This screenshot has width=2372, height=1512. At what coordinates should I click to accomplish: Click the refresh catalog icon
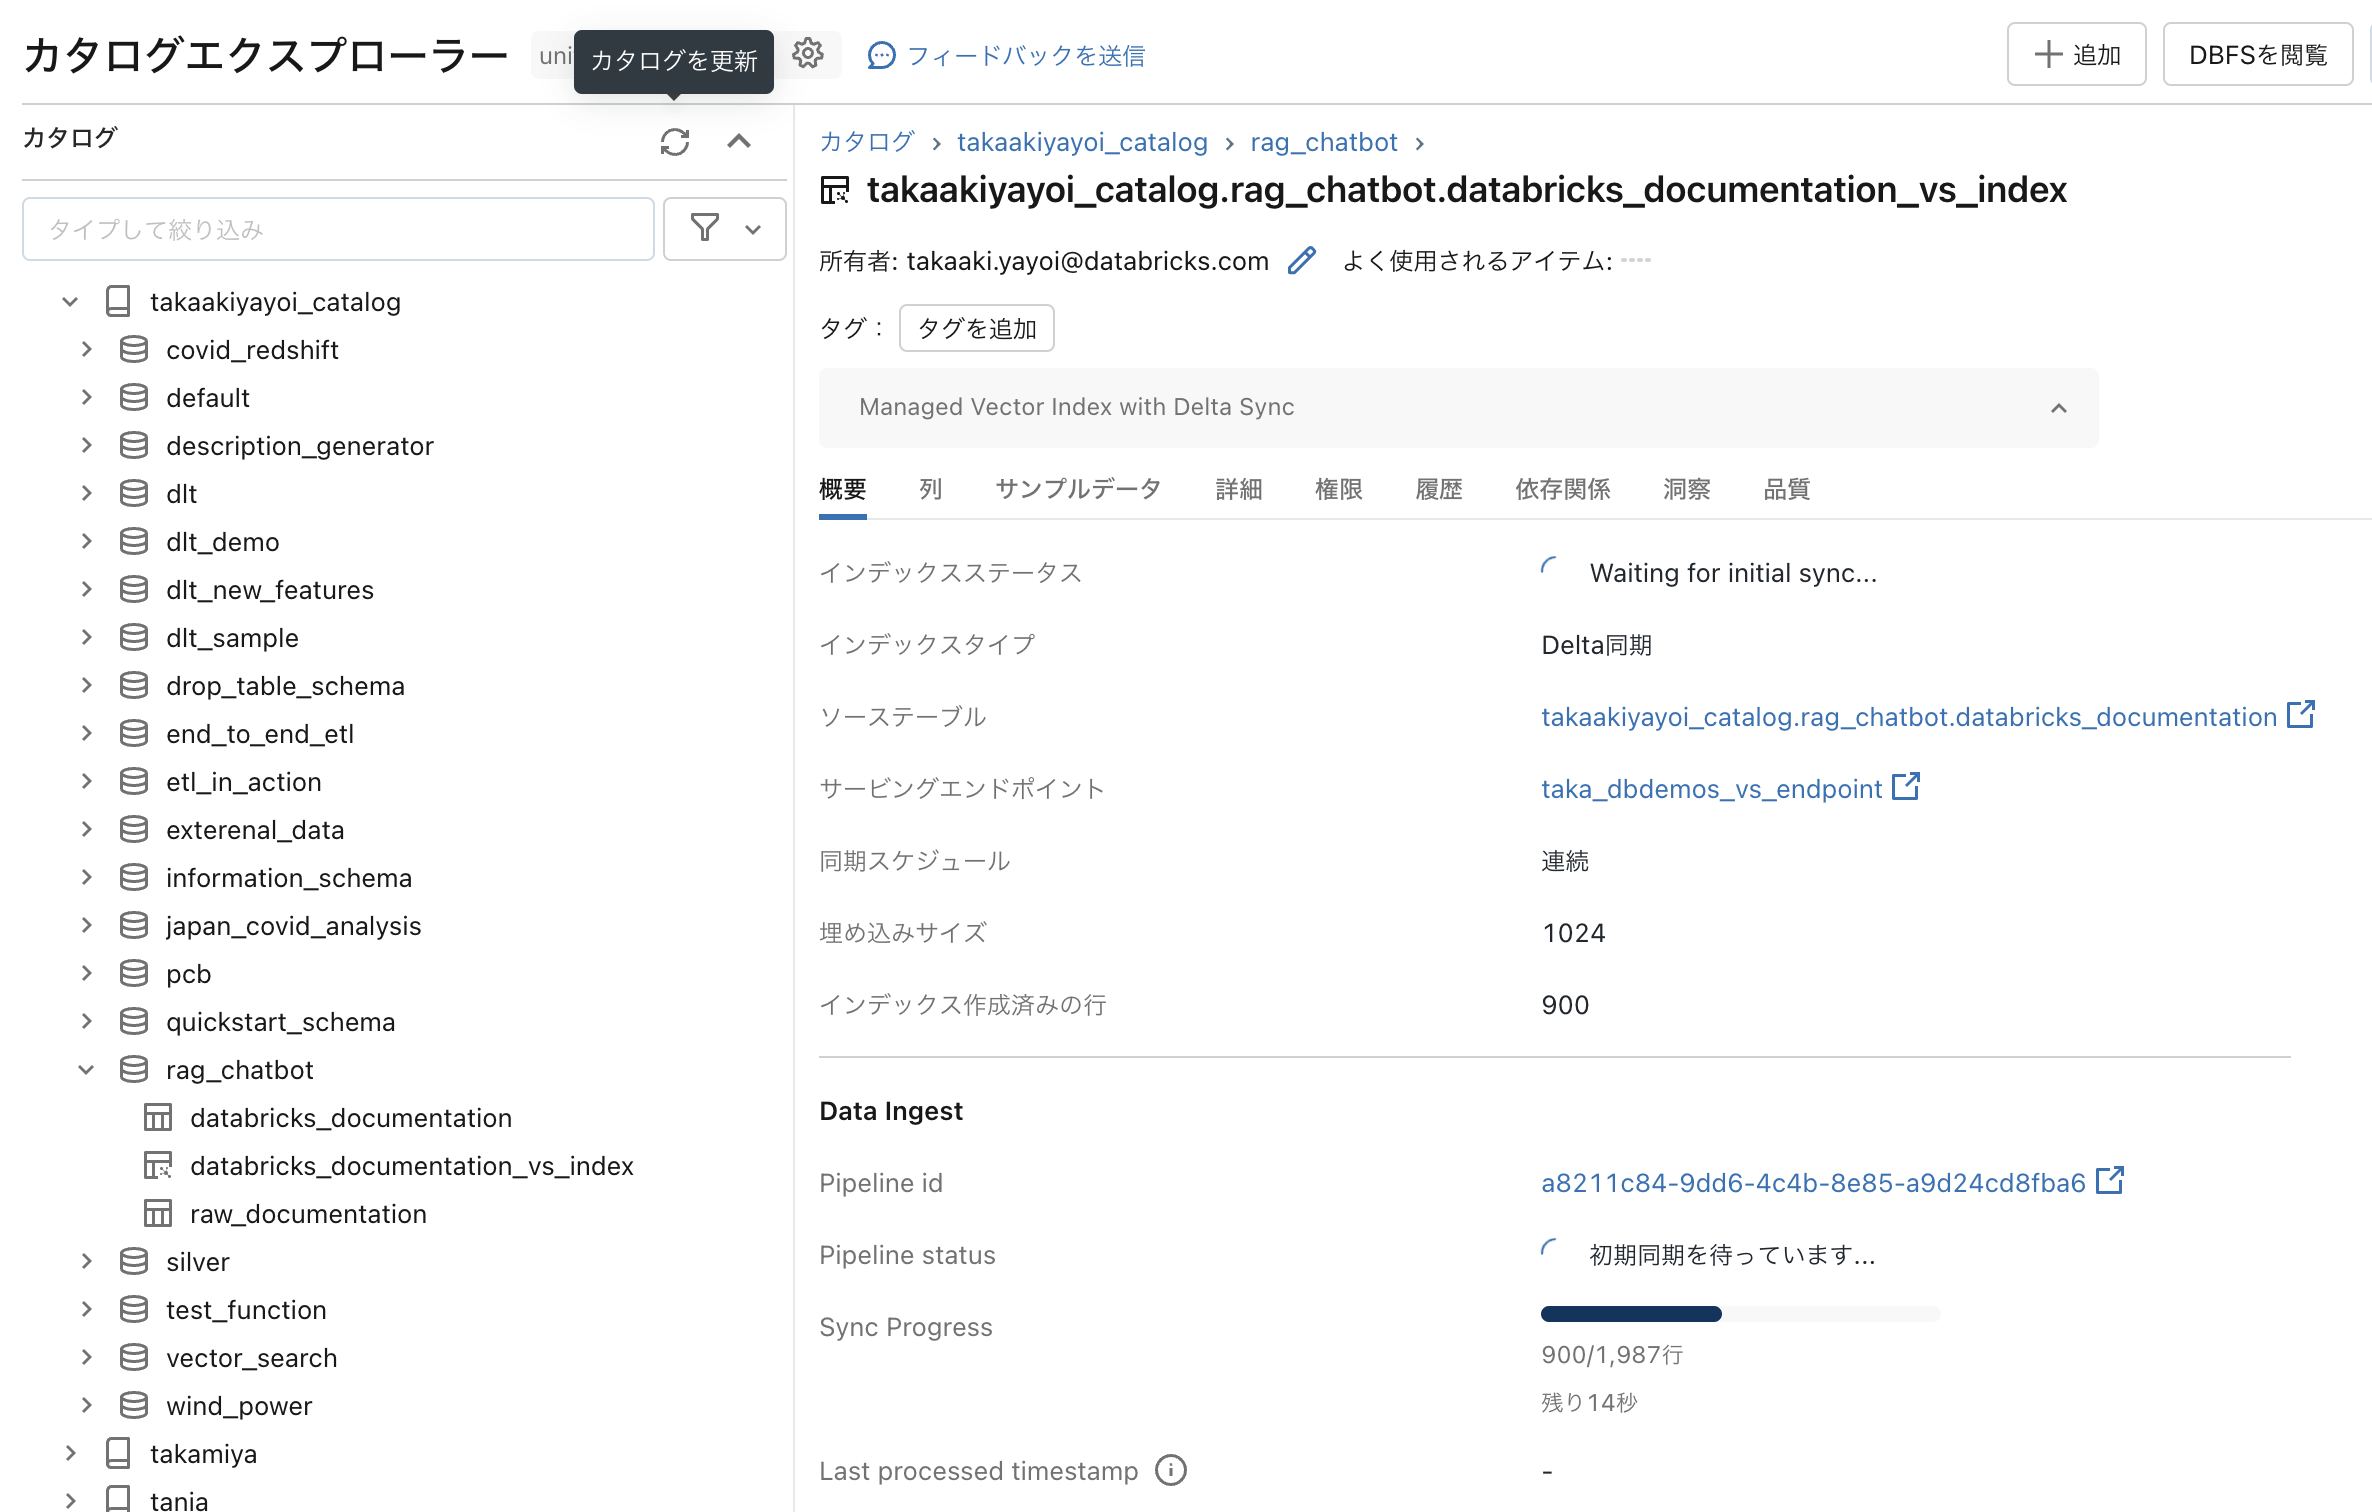pos(675,142)
